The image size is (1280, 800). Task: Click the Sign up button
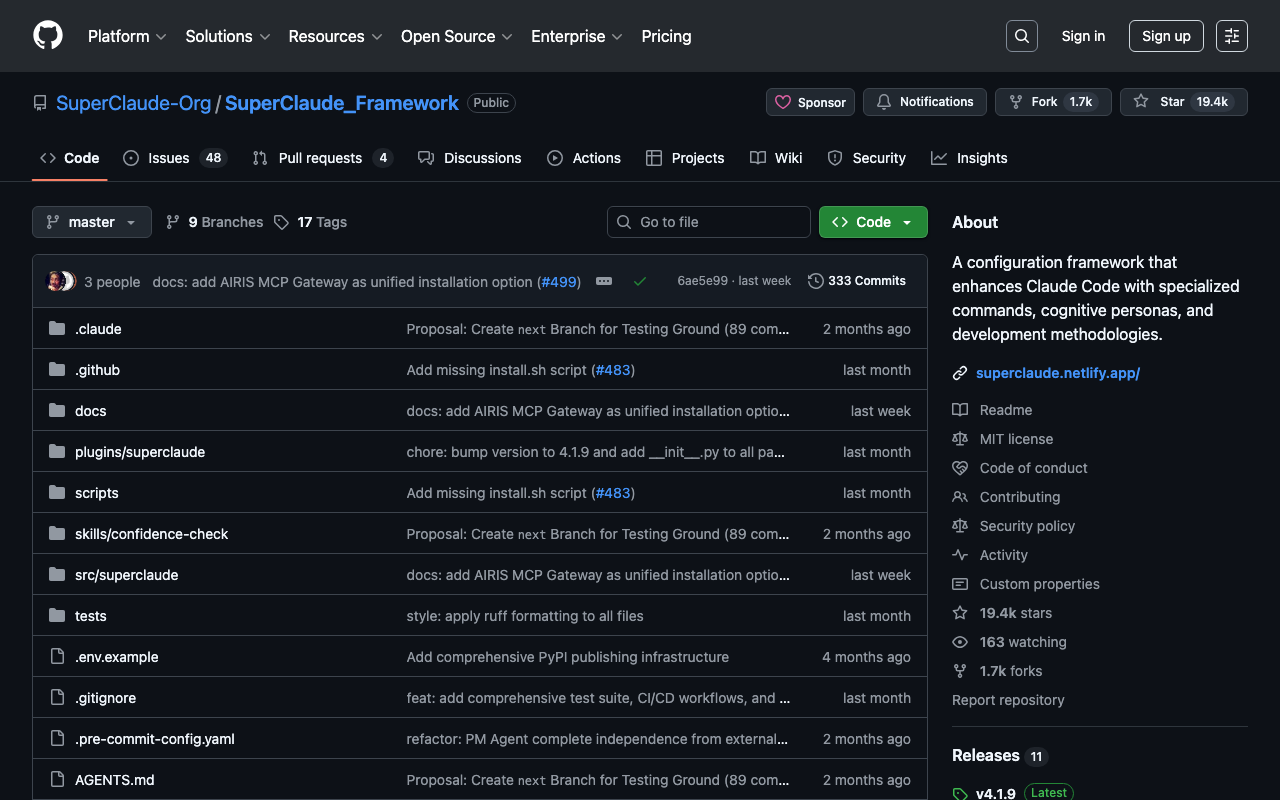point(1166,36)
